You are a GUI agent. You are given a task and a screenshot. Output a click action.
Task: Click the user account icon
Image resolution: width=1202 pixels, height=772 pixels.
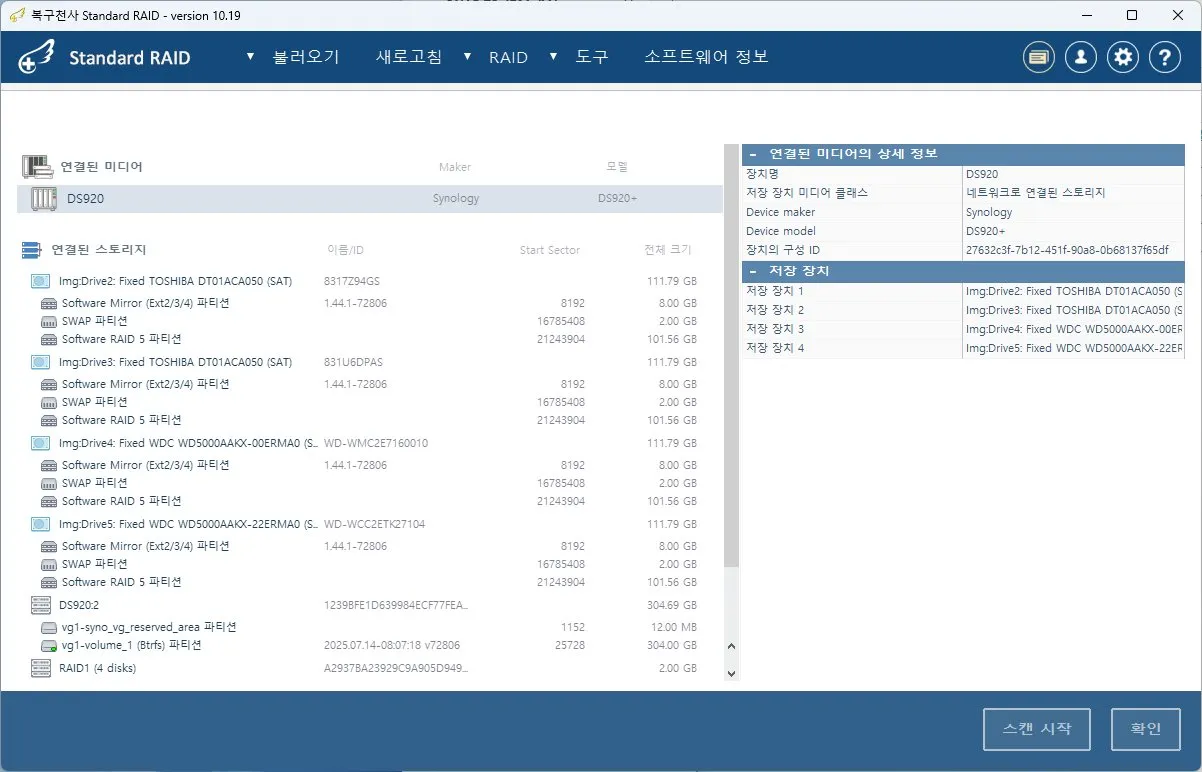1081,58
